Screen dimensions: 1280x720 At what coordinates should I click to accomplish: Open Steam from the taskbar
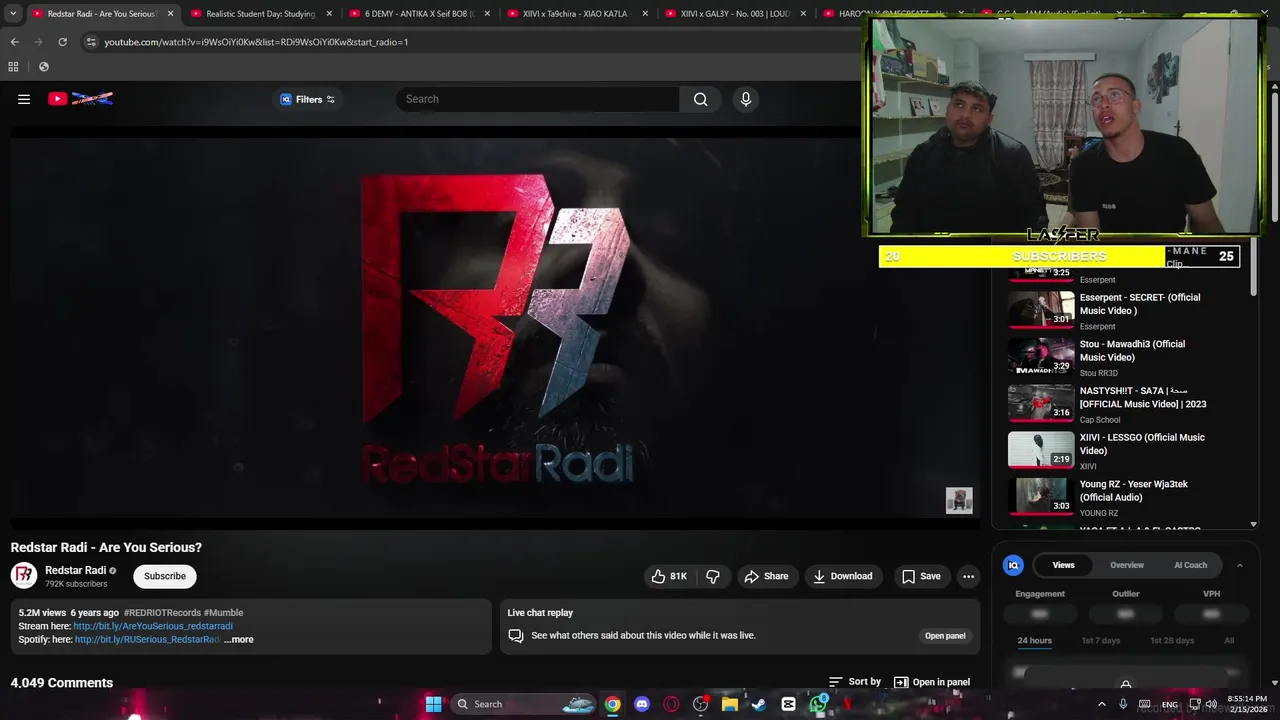759,704
